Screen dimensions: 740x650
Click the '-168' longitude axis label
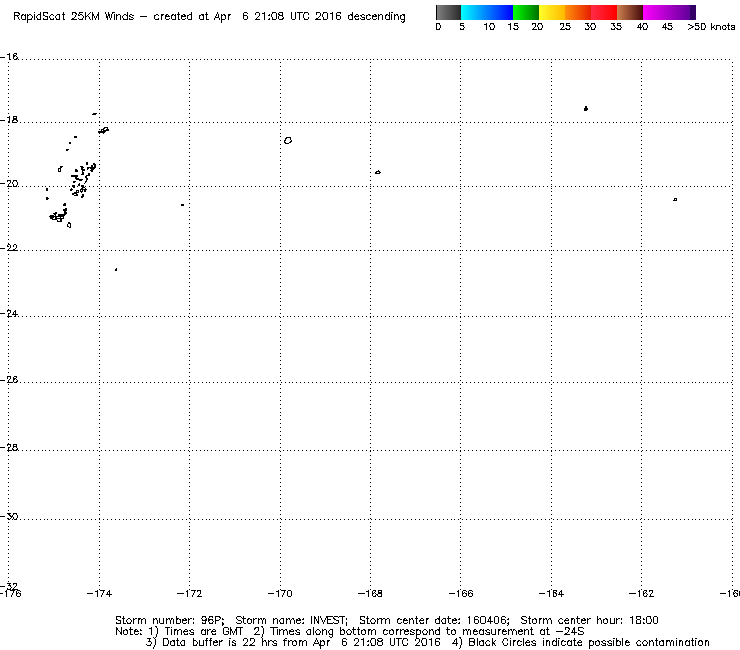370,593
